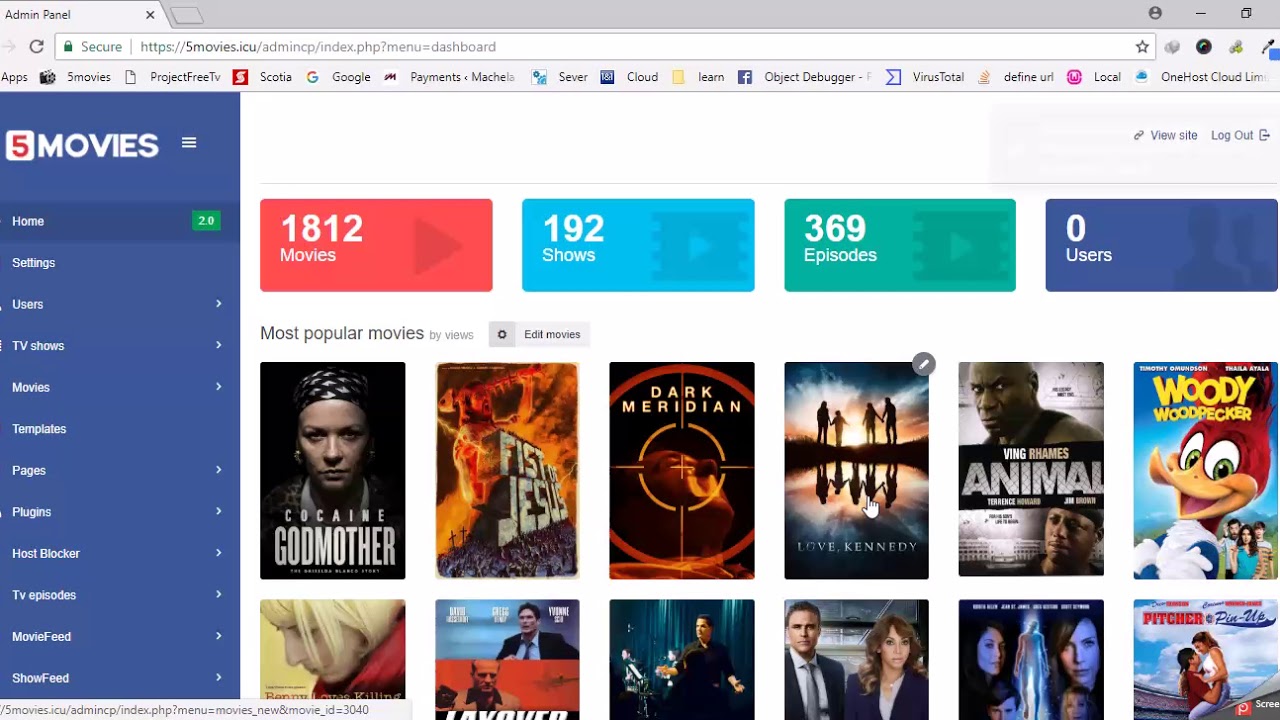Expand the Tv episodes sidebar menu
Screen dimensions: 1280x720
click(120, 595)
